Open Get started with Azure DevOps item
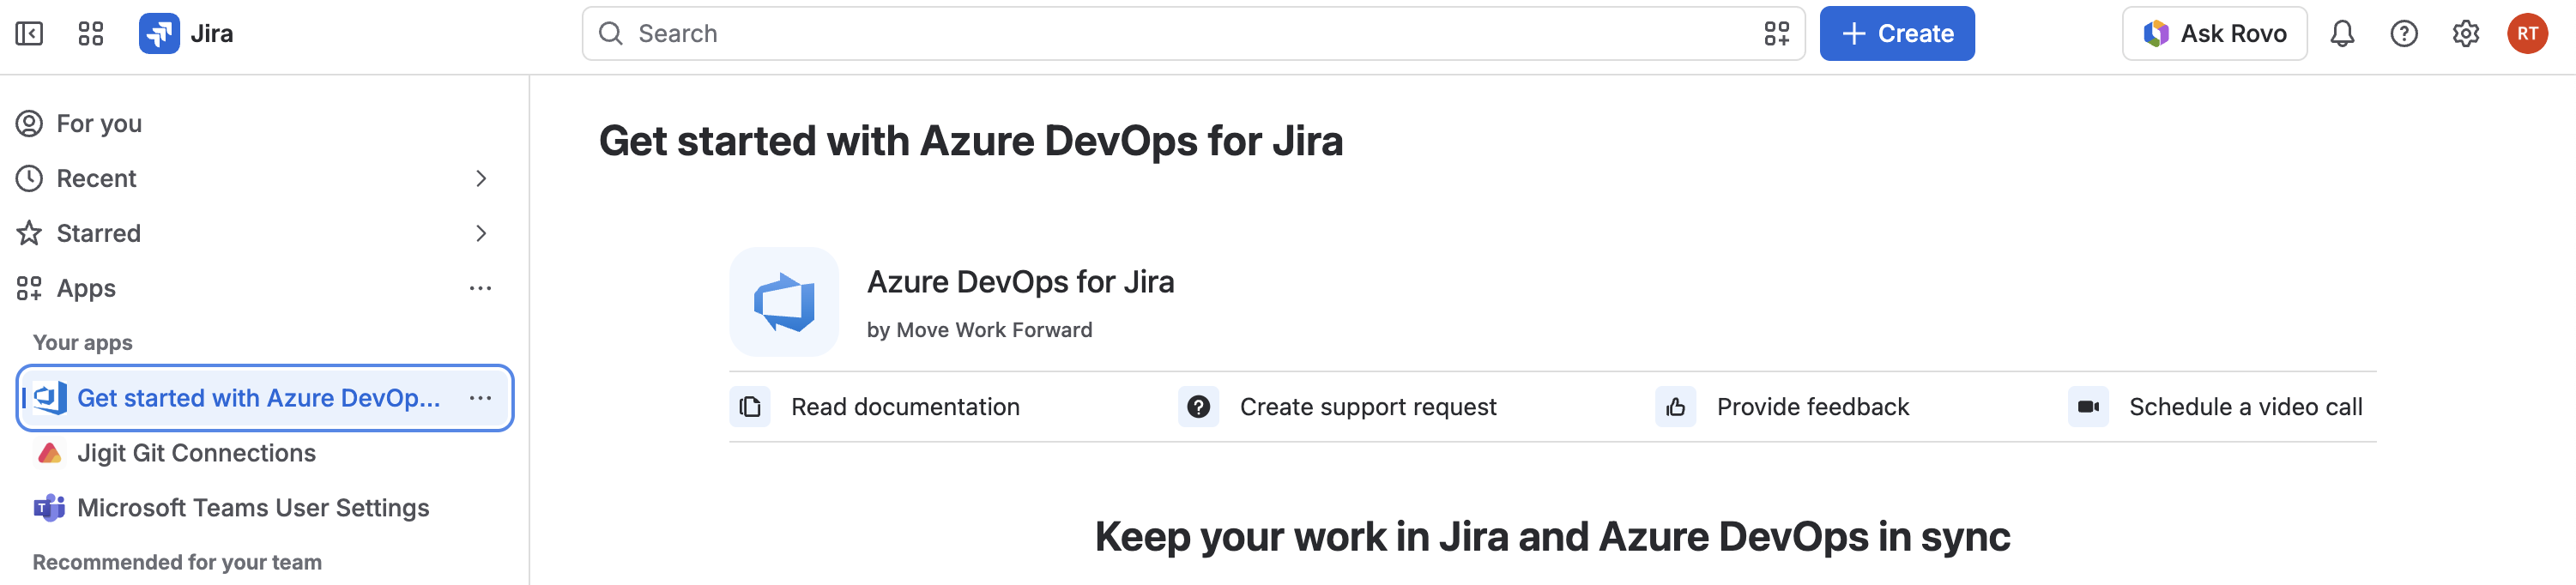The width and height of the screenshot is (2576, 585). pyautogui.click(x=265, y=398)
